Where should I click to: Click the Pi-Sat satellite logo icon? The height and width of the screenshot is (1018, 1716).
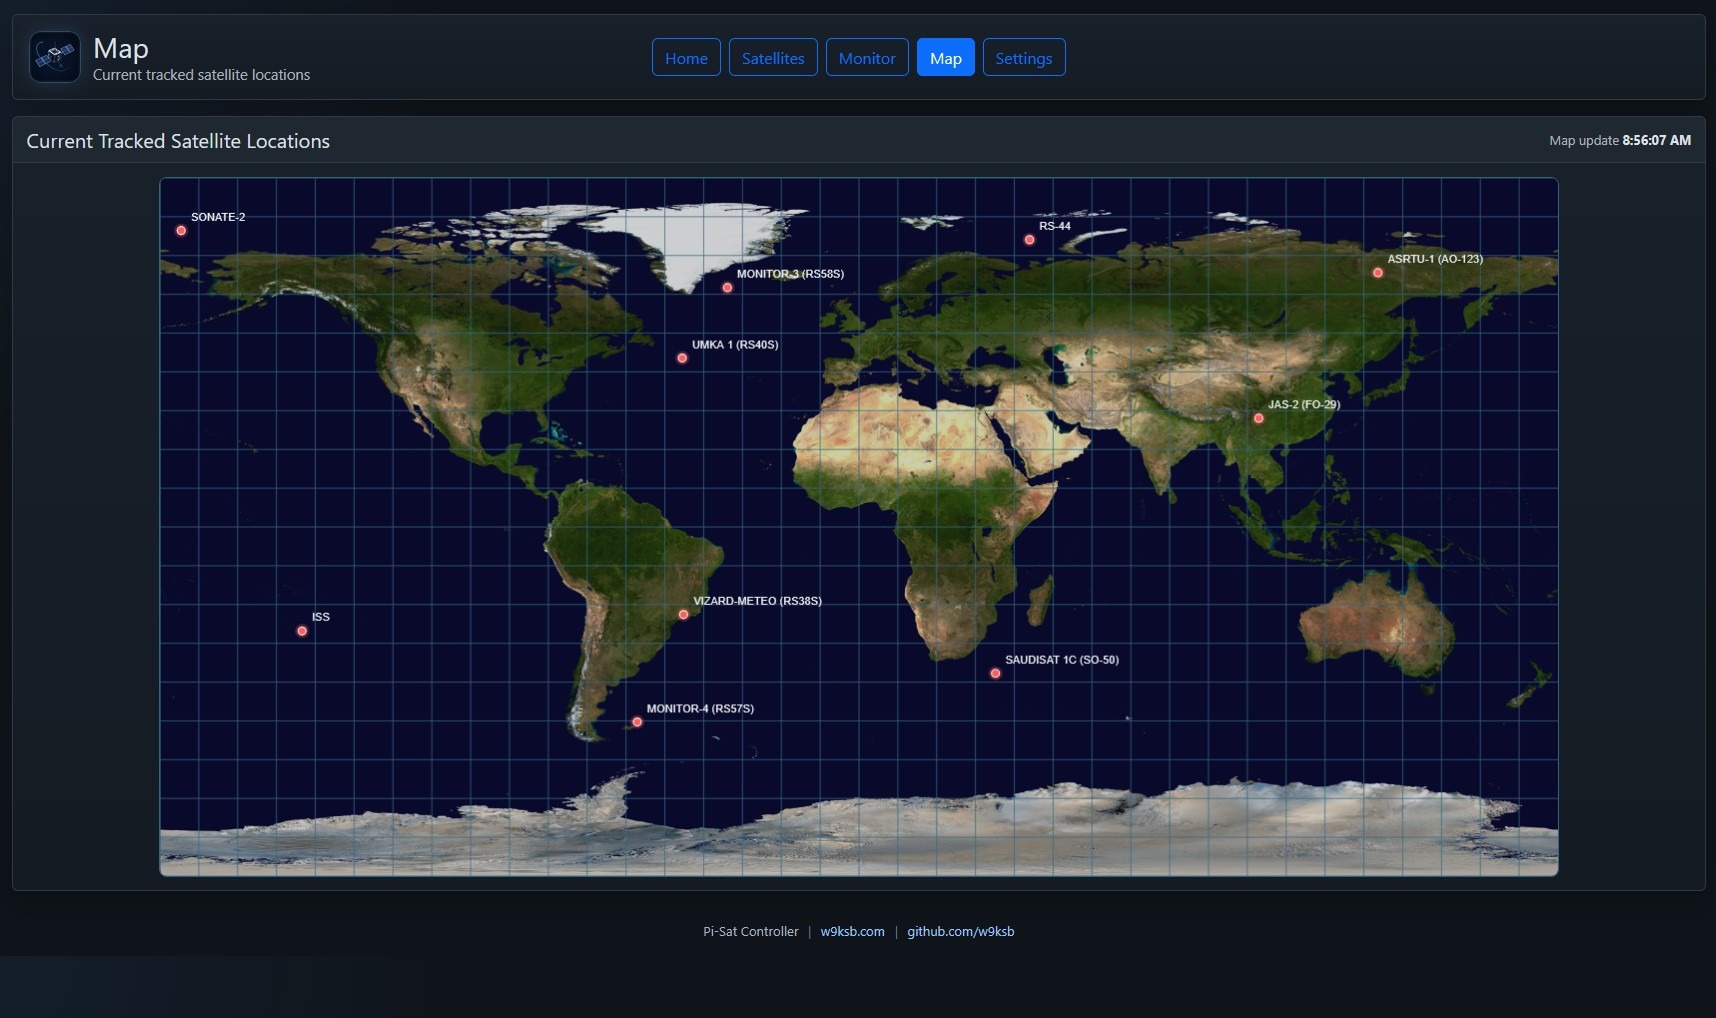[x=55, y=57]
